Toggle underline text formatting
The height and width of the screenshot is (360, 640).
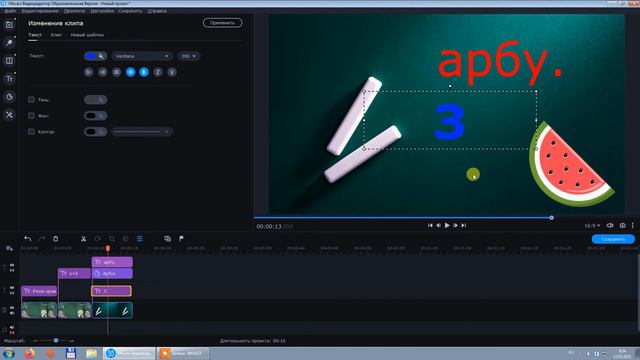tap(172, 72)
